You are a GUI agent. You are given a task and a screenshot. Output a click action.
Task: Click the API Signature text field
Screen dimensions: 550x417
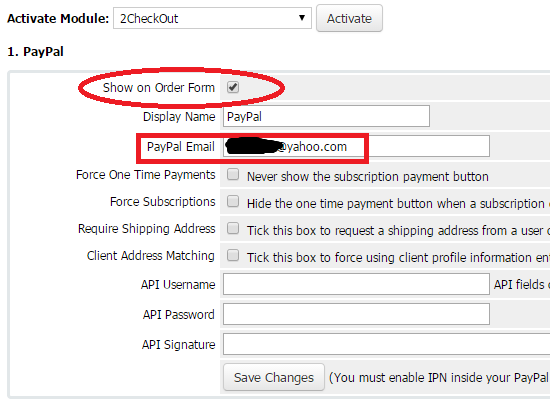[x=387, y=344]
